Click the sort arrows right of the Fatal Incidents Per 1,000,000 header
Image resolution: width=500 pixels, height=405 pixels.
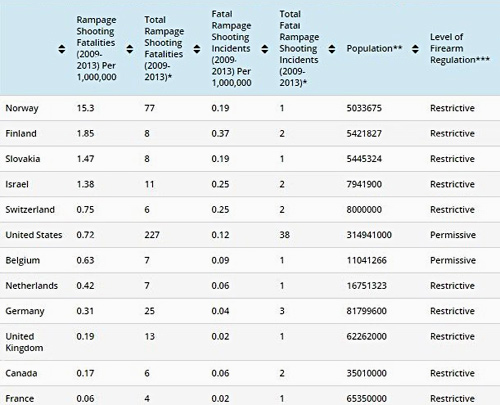(x=265, y=49)
